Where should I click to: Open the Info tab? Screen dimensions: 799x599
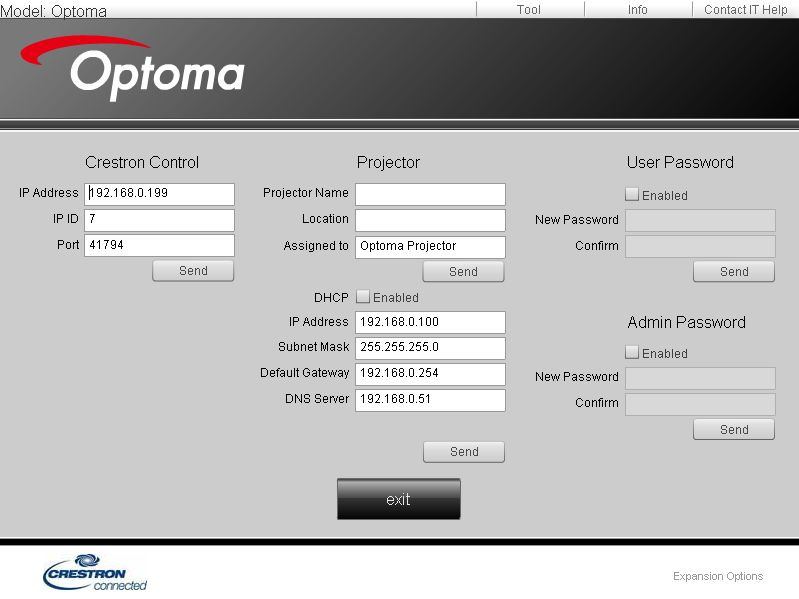tap(637, 9)
